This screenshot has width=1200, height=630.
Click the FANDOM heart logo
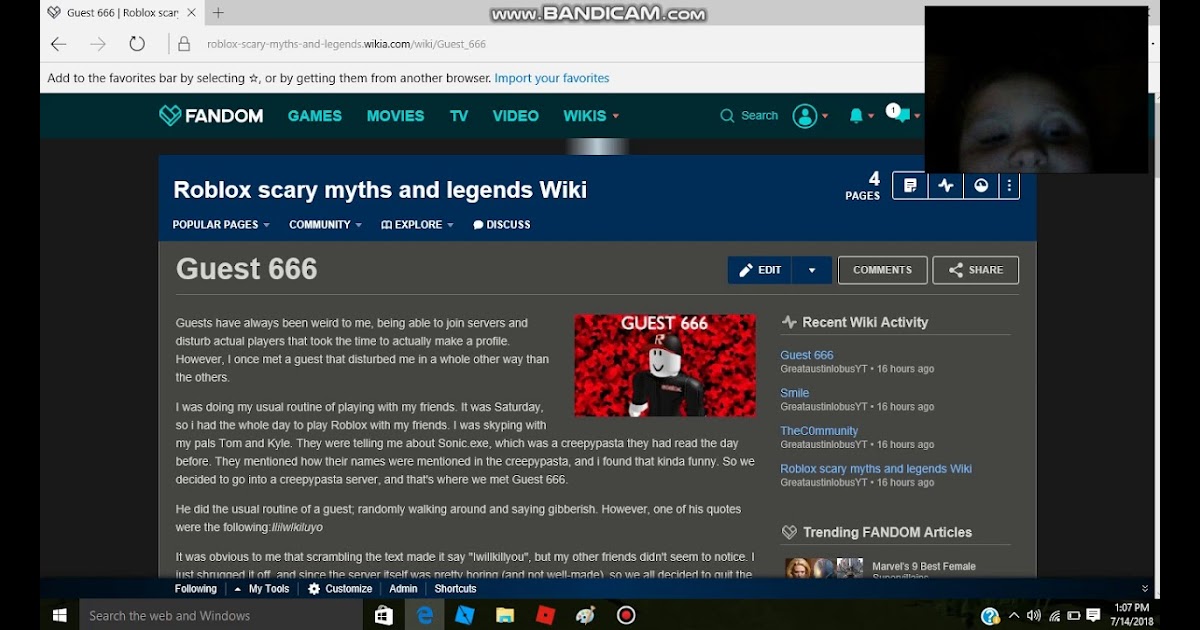coord(211,116)
